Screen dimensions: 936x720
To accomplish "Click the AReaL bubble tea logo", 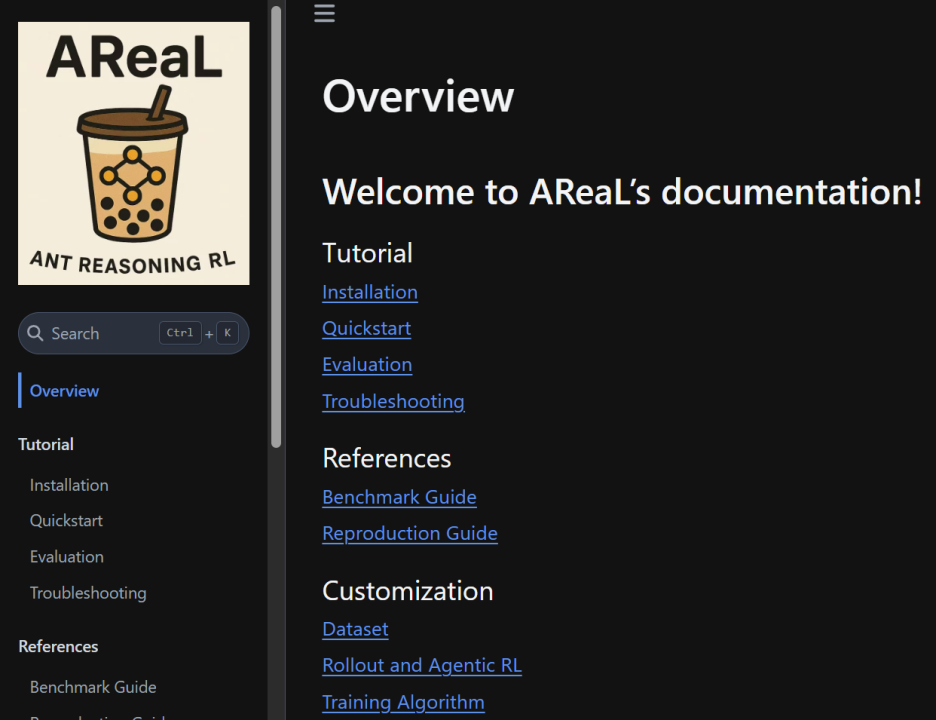I will [134, 153].
